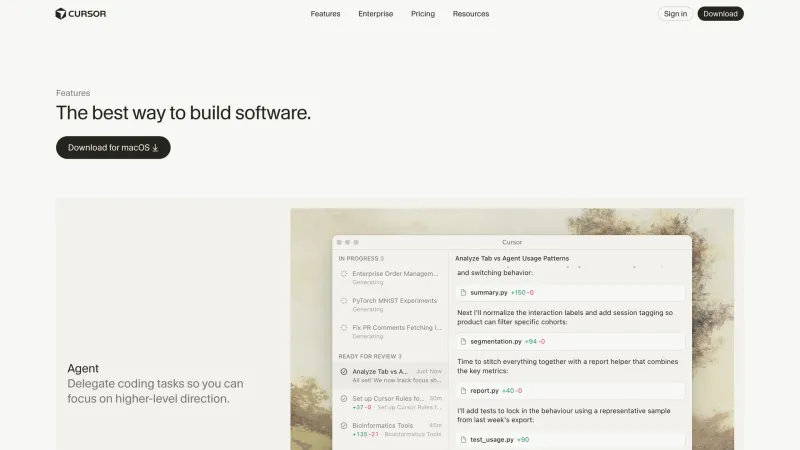Open Set up Cursor Rules review item
This screenshot has width=800, height=450.
(390, 403)
